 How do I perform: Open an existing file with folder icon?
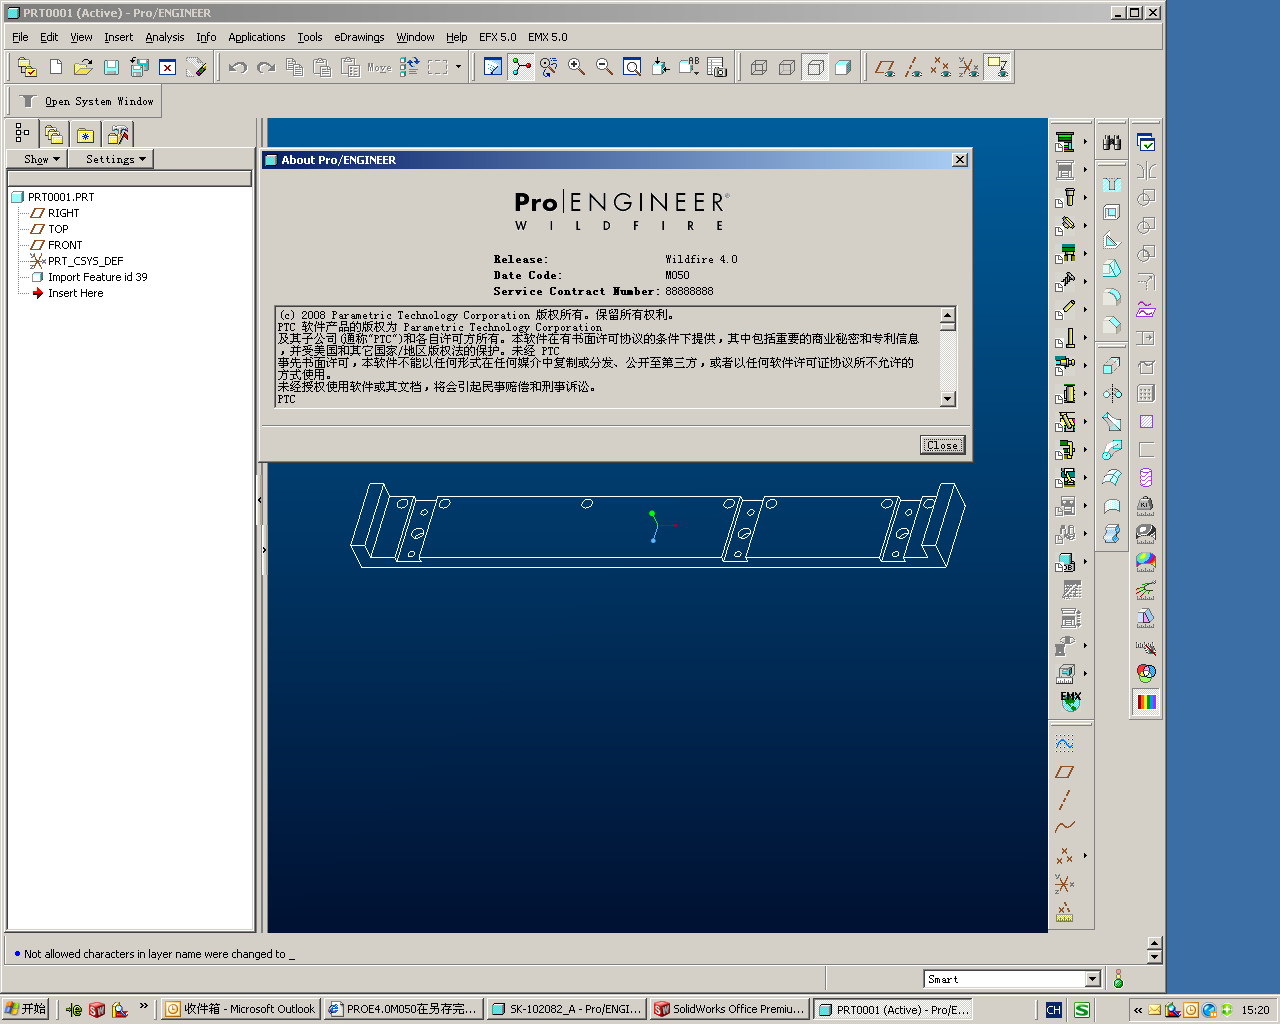click(83, 67)
